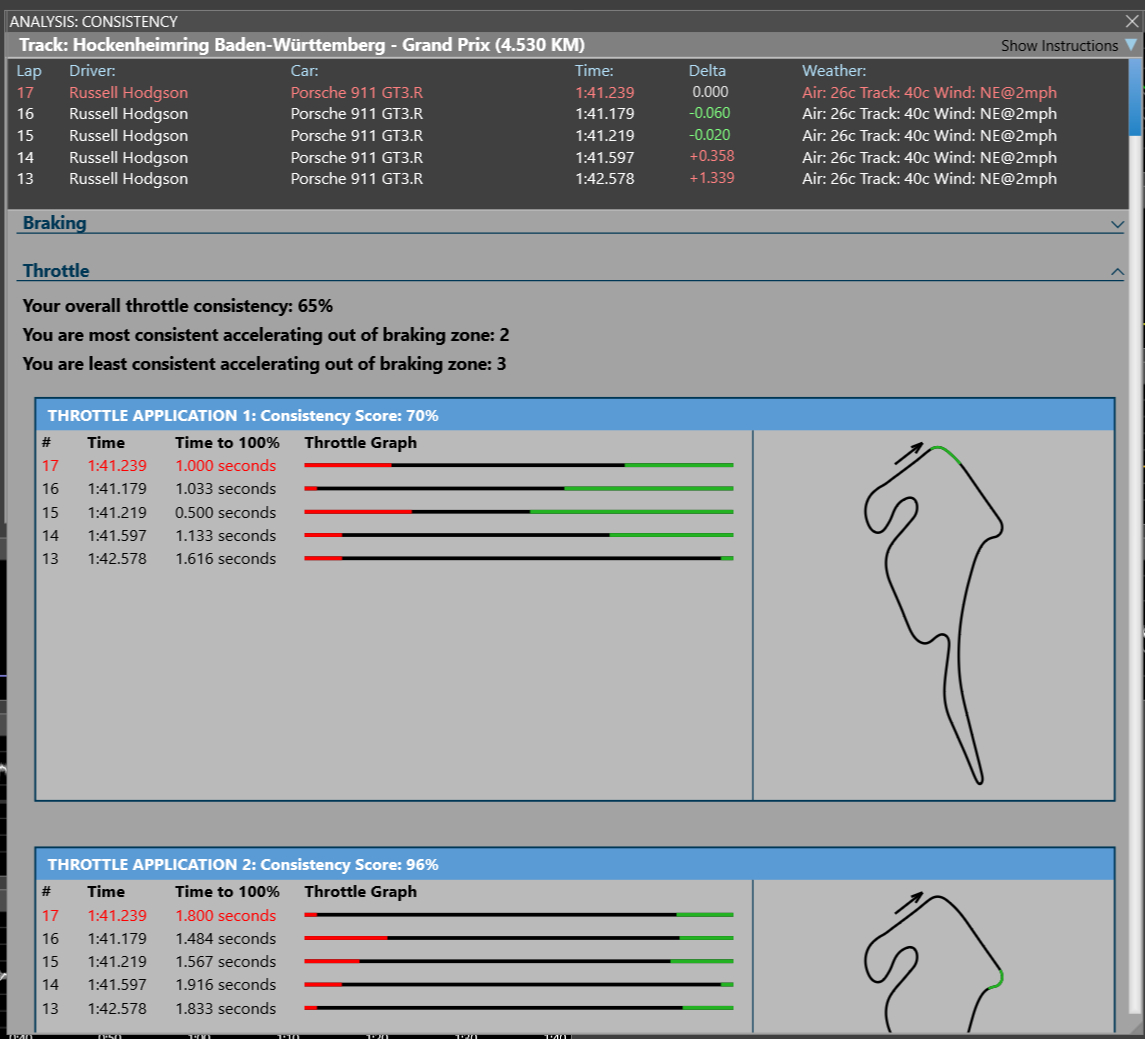The image size is (1145, 1039).
Task: Click the Throttle section header
Action: 55,271
